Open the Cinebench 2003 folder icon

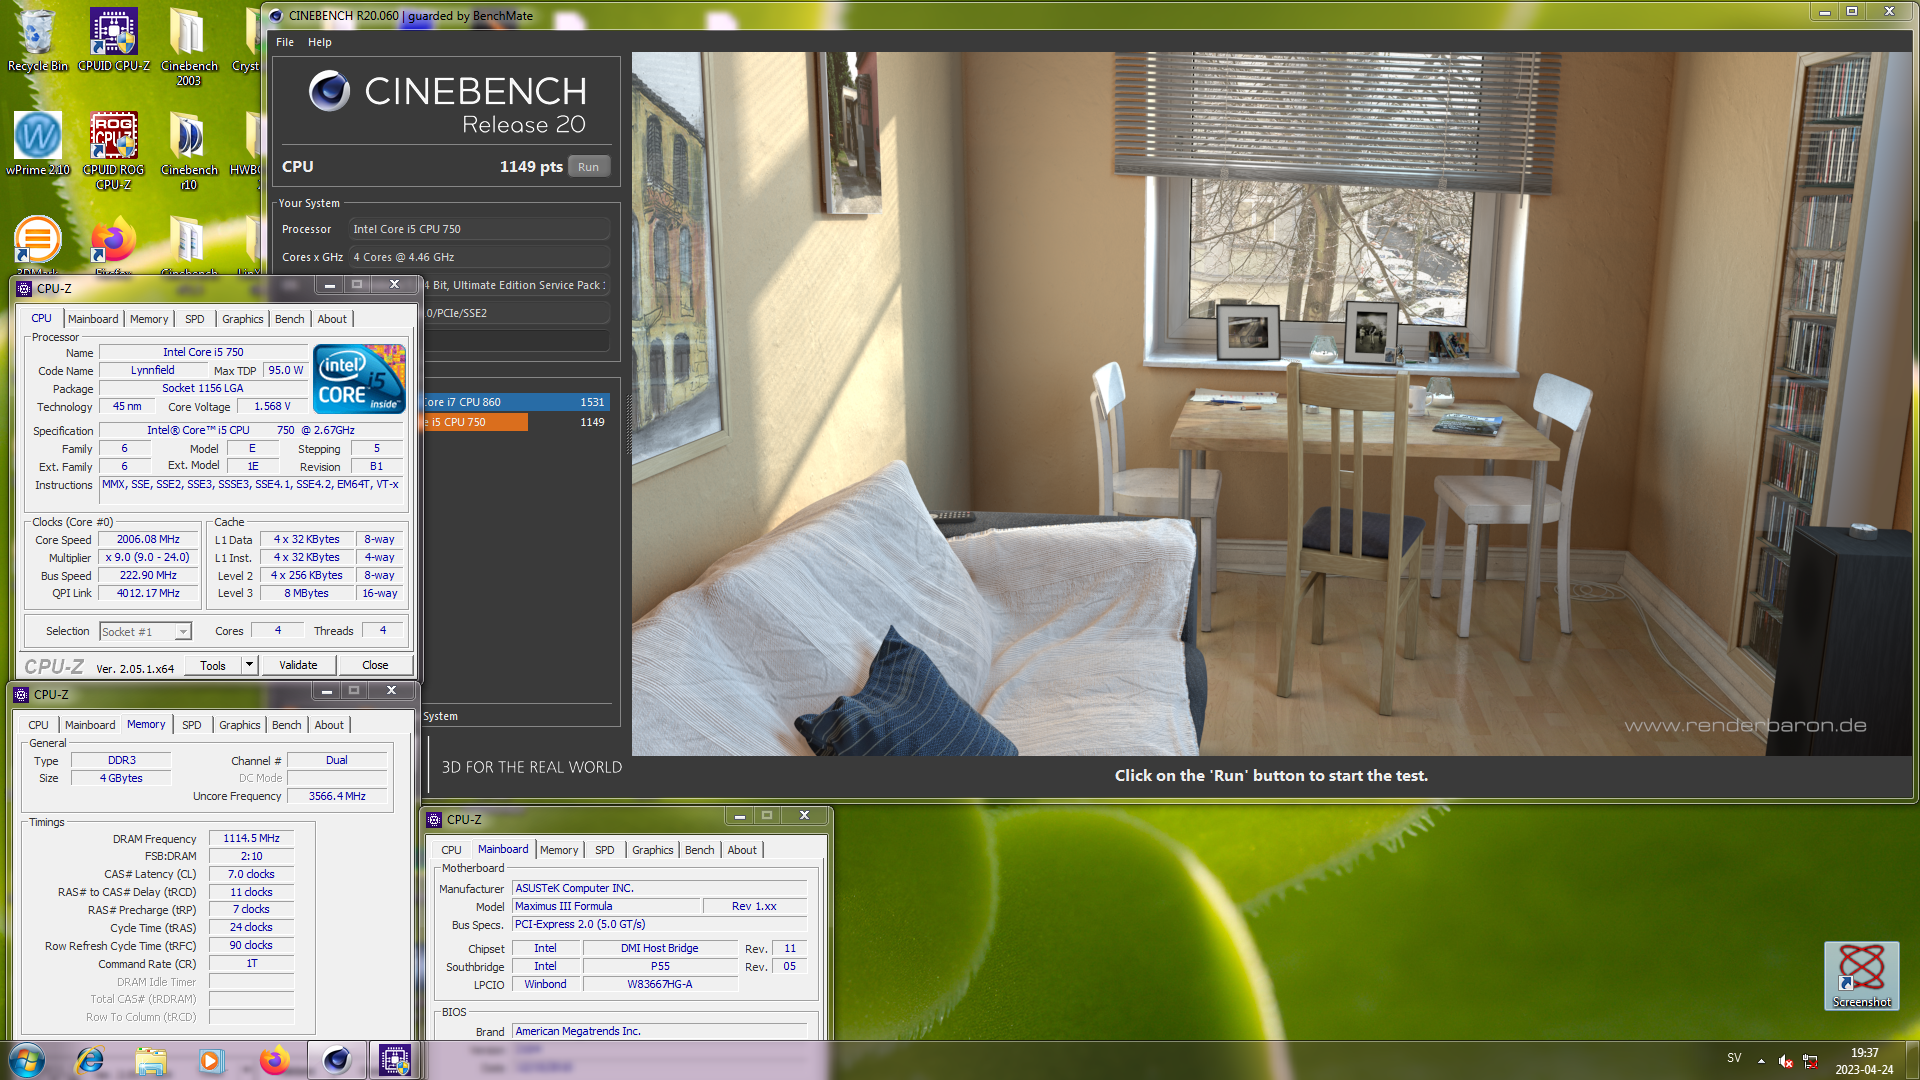pyautogui.click(x=189, y=47)
